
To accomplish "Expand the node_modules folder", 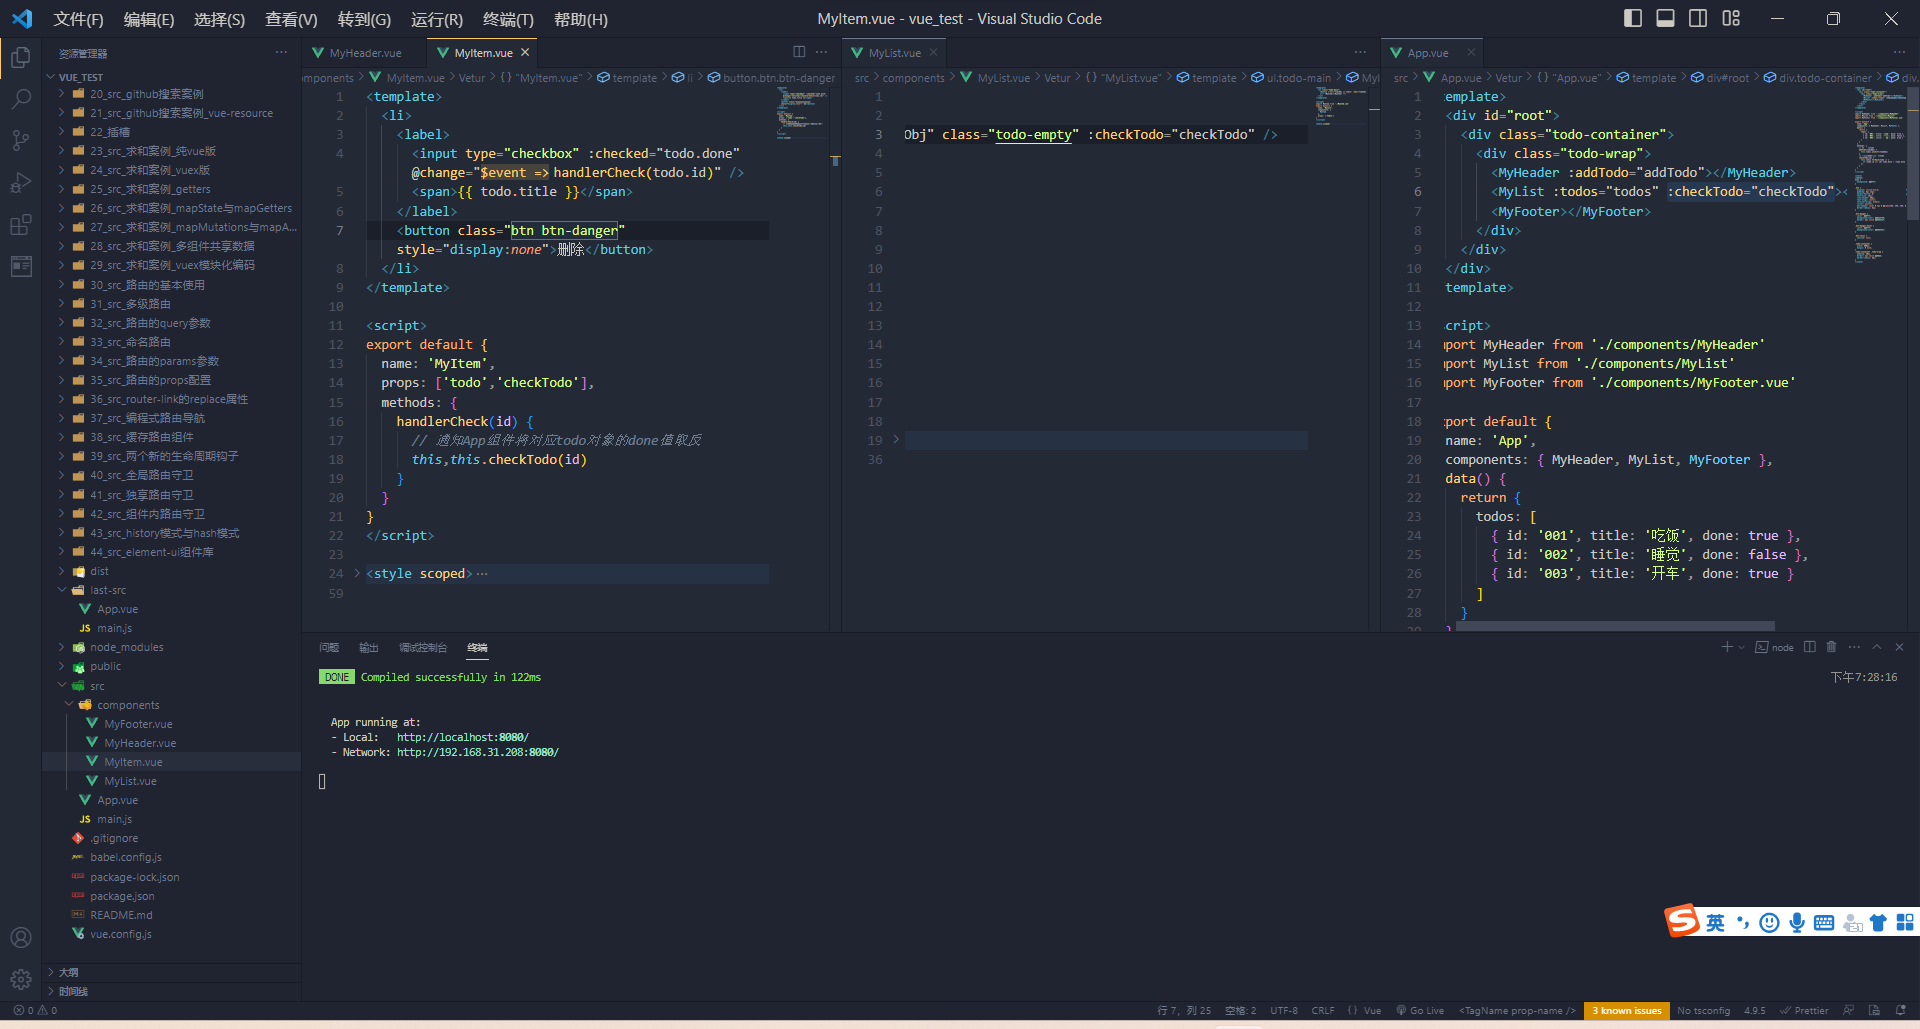I will click(126, 647).
